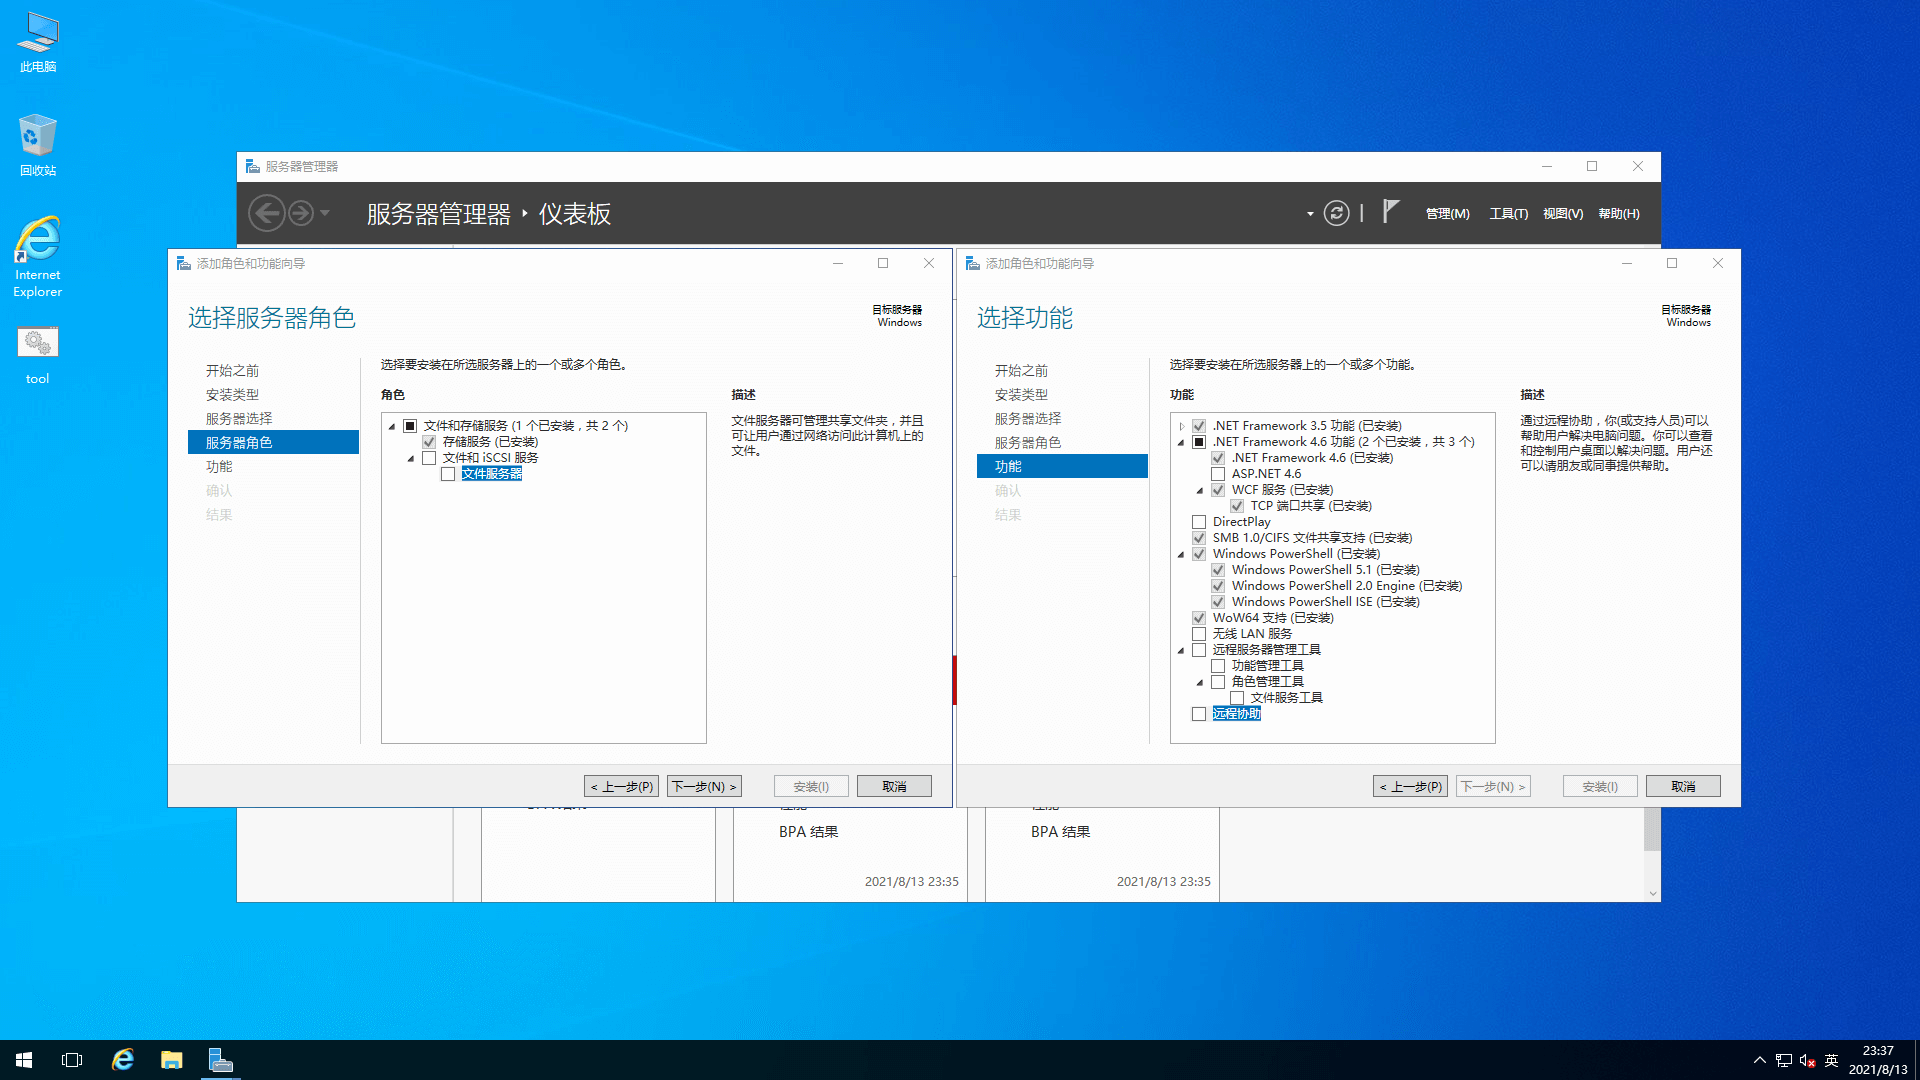Screen dimensions: 1920x1080
Task: Open the 管理(M) menu
Action: pyautogui.click(x=1447, y=214)
